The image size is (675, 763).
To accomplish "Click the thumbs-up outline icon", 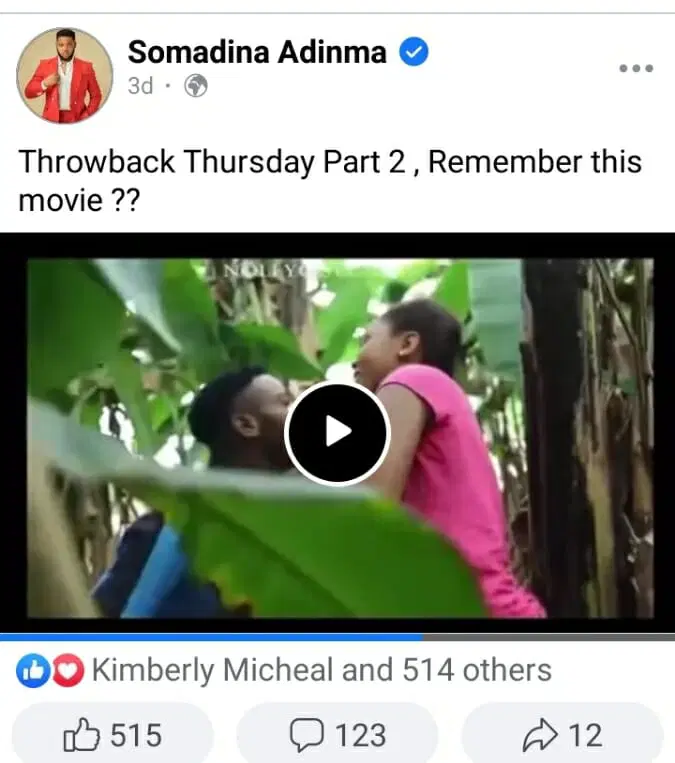I will point(81,734).
